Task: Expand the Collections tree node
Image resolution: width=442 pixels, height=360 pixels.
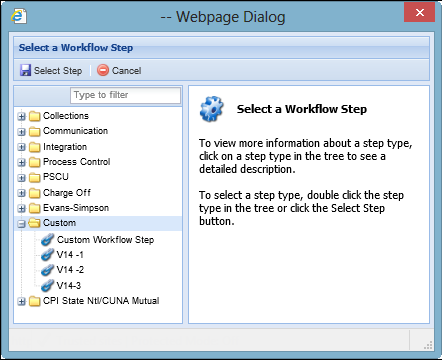Action: (22, 116)
